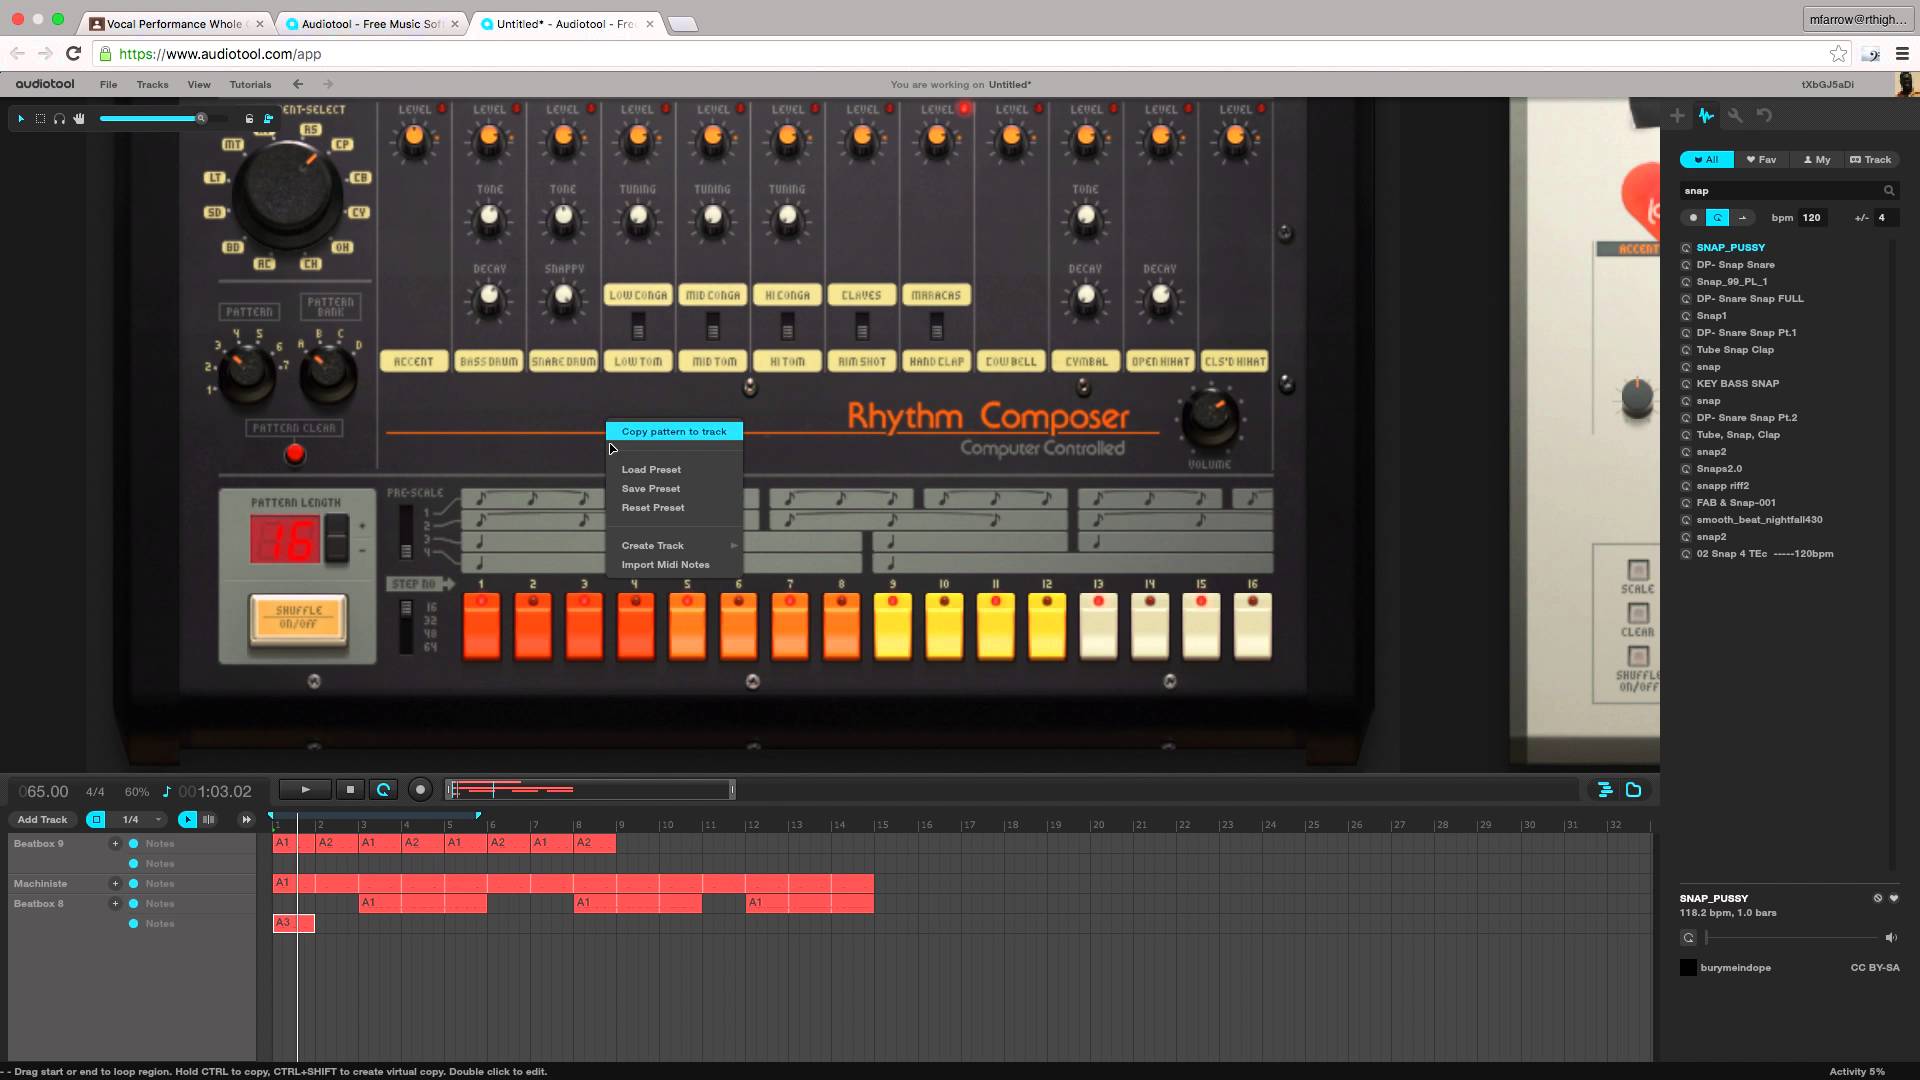Image resolution: width=1920 pixels, height=1080 pixels.
Task: Click the Play transport button
Action: pos(305,790)
